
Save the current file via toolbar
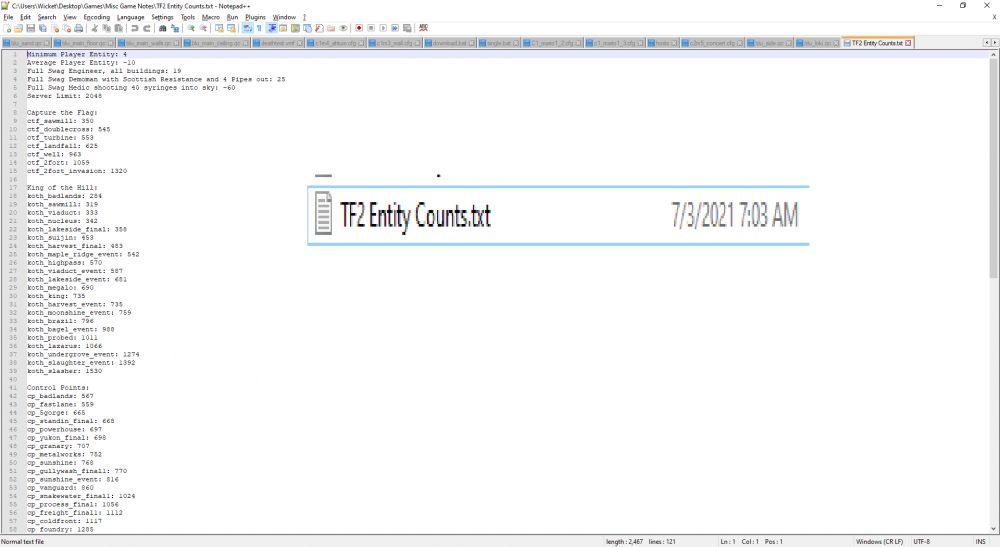point(31,28)
